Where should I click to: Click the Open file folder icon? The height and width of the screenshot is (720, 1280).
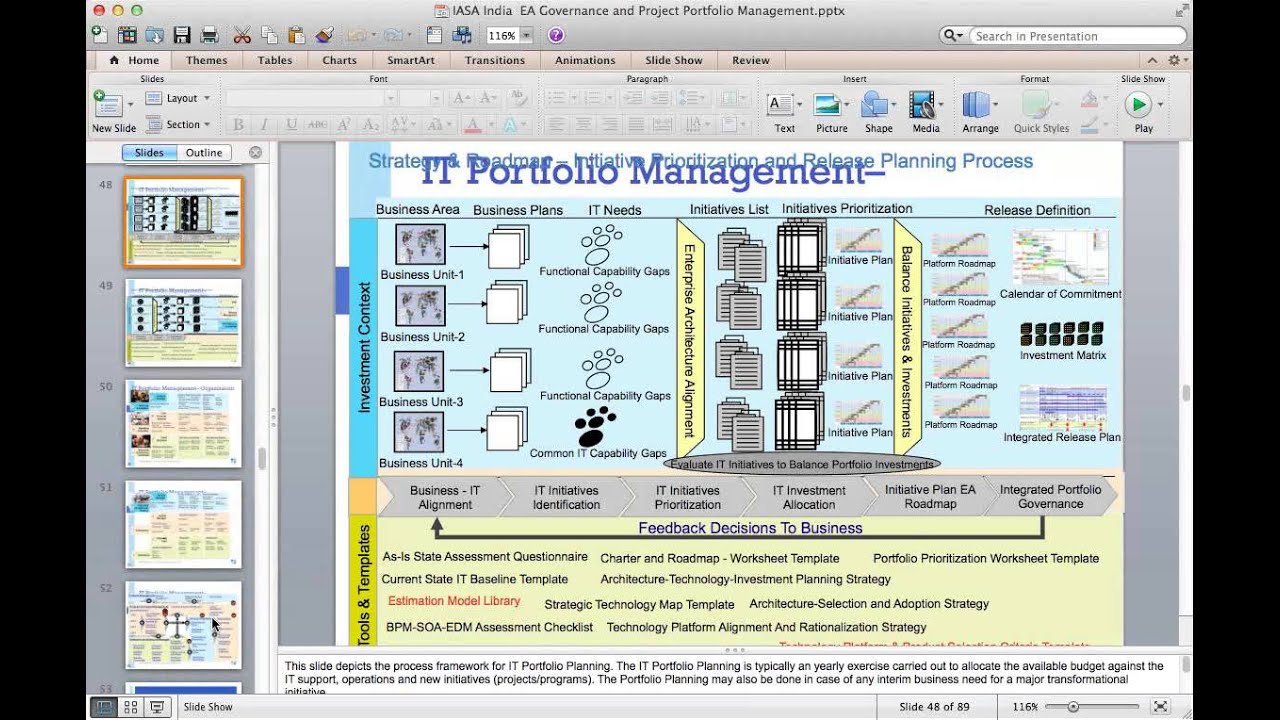[154, 35]
